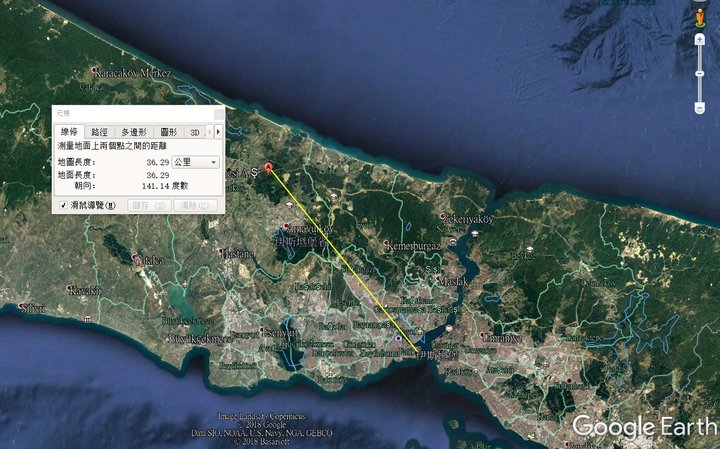Click the Karacaköy Merkez place marker
This screenshot has width=720, height=449.
[x=93, y=71]
